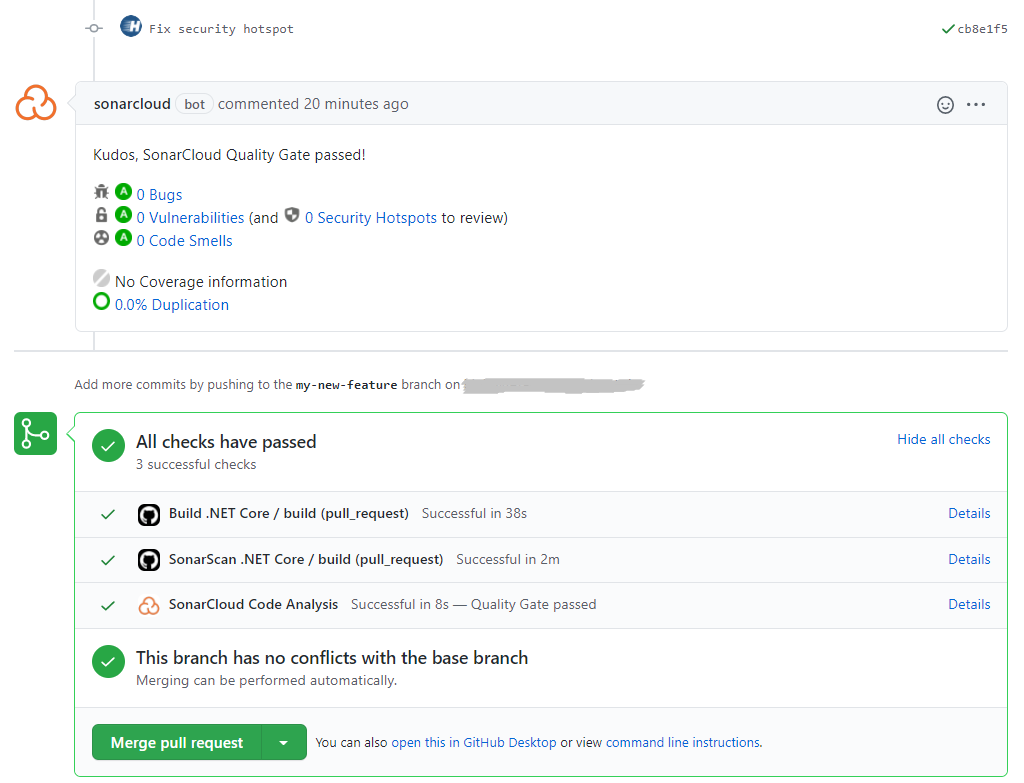1024x783 pixels.
Task: Click the unlocked padlock vulnerability icon
Action: (101, 215)
